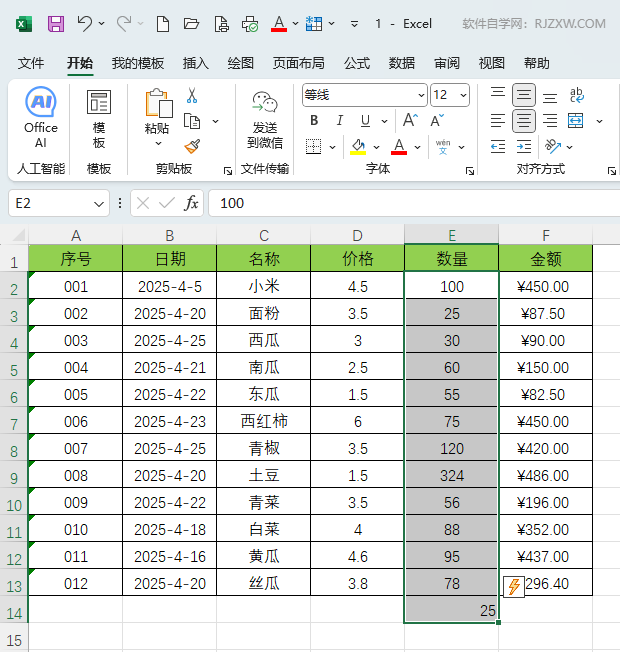The height and width of the screenshot is (652, 620).
Task: Customize quick access toolbar dropdown
Action: point(354,24)
